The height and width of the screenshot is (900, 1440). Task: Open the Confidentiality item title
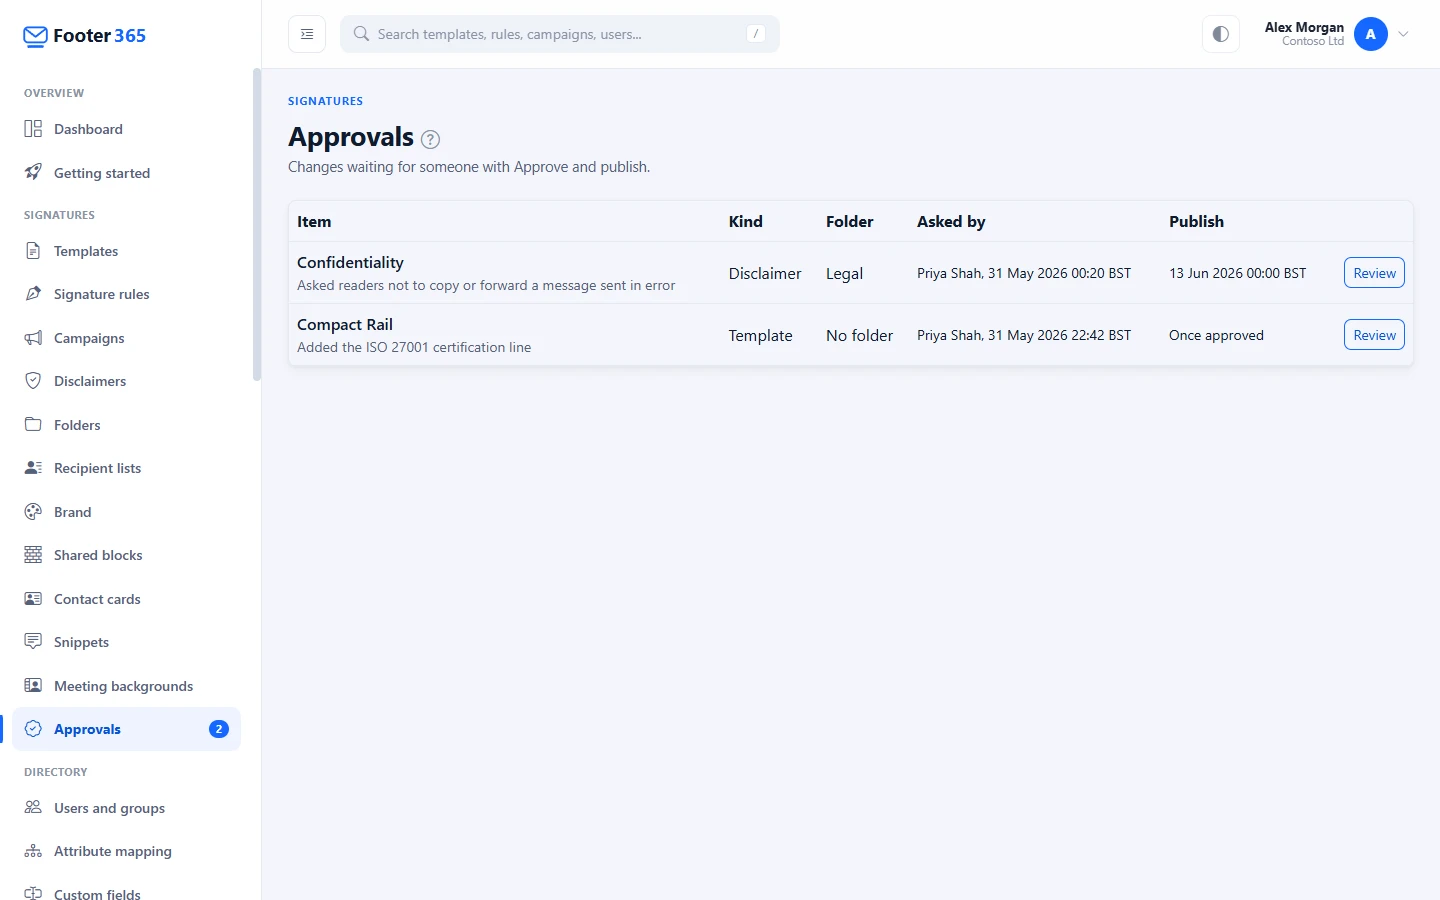(350, 262)
